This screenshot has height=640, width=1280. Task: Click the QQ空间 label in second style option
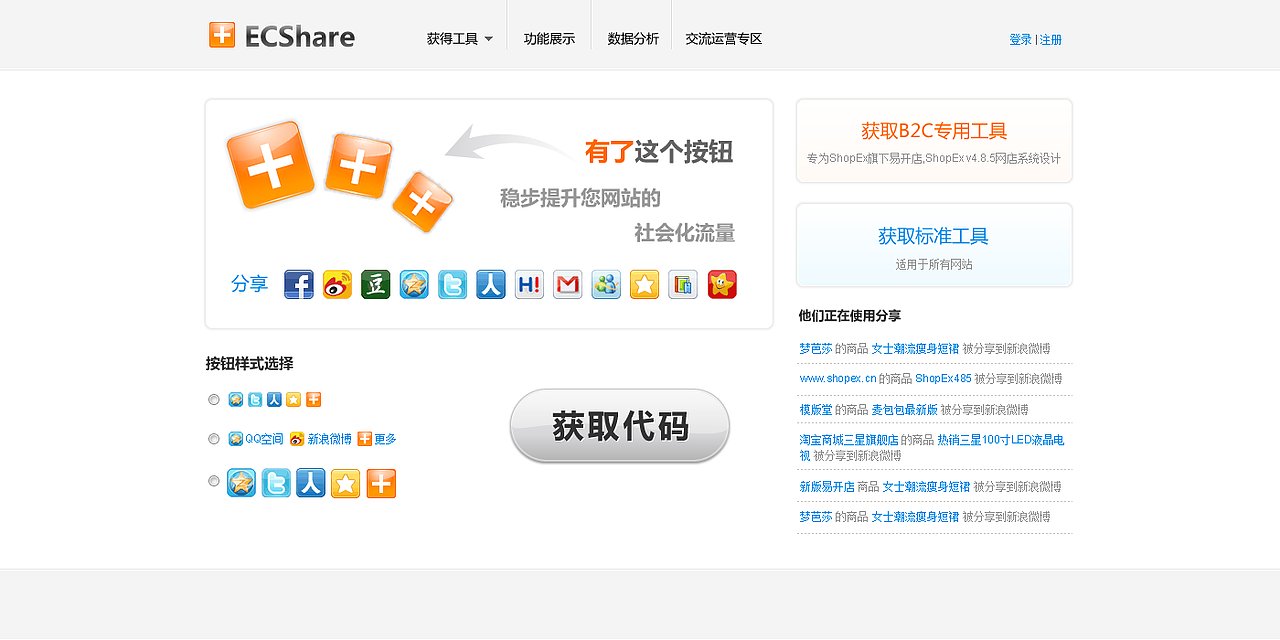[x=264, y=439]
